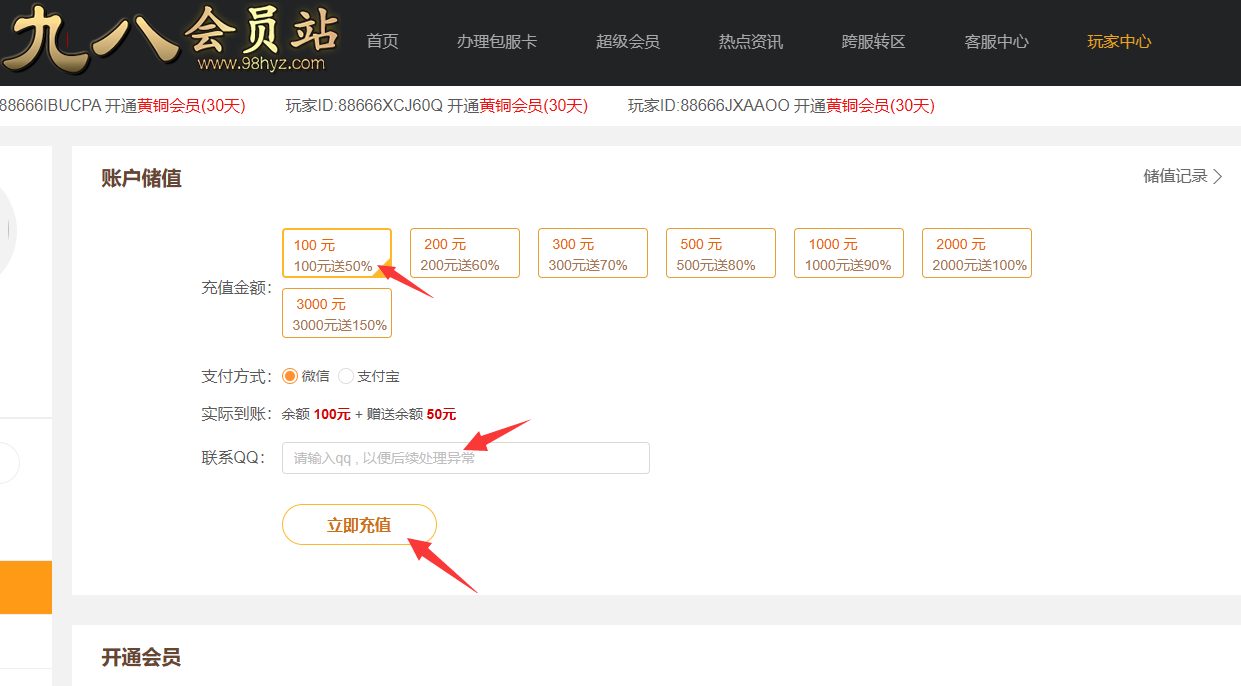Select 500 元 recharge tier

coord(720,254)
